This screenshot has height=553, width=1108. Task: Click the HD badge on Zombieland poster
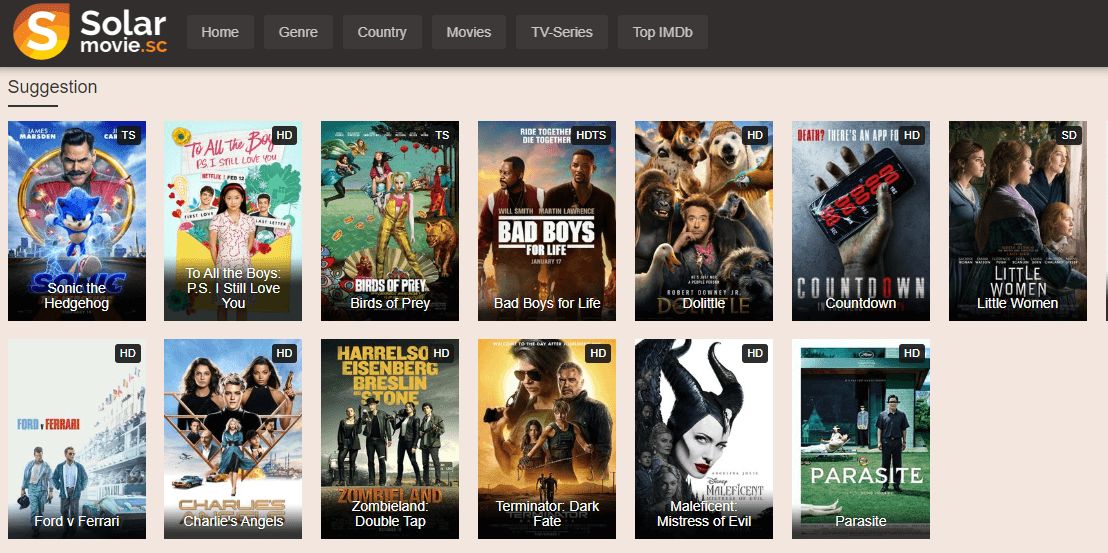[441, 353]
